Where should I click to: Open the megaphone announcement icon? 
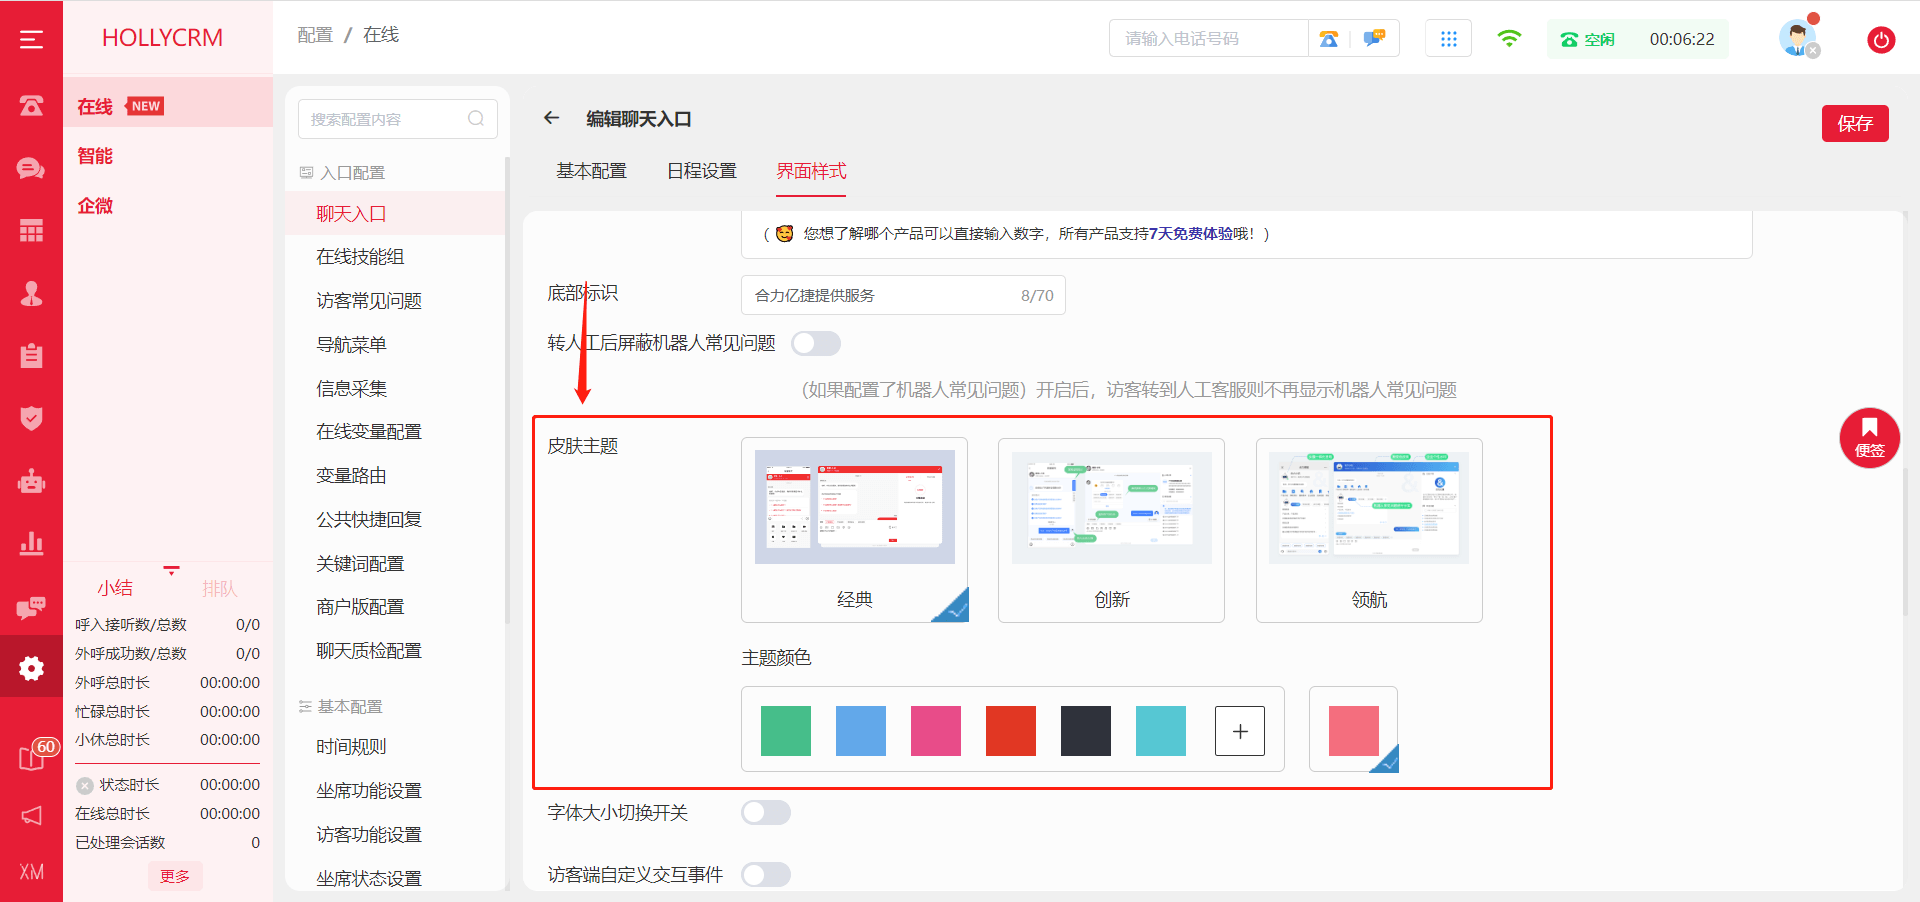[31, 815]
